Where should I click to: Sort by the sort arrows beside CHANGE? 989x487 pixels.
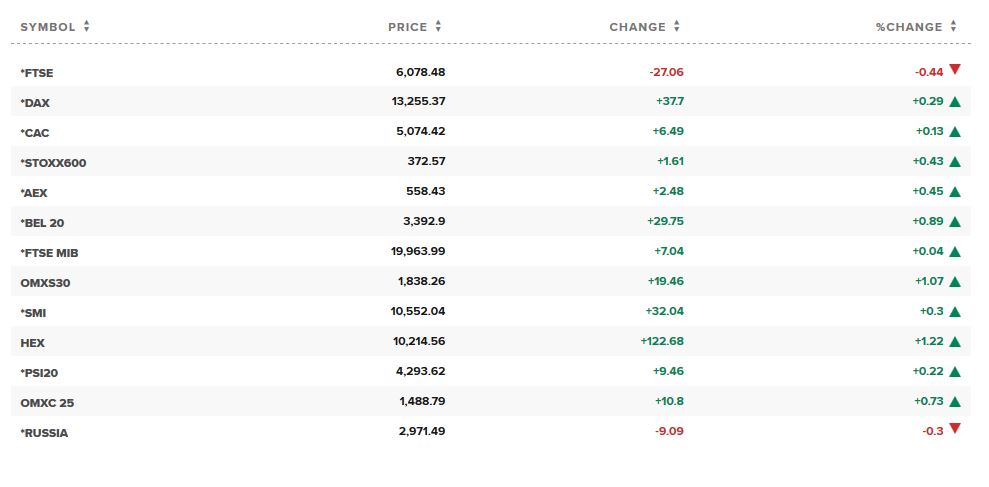677,26
